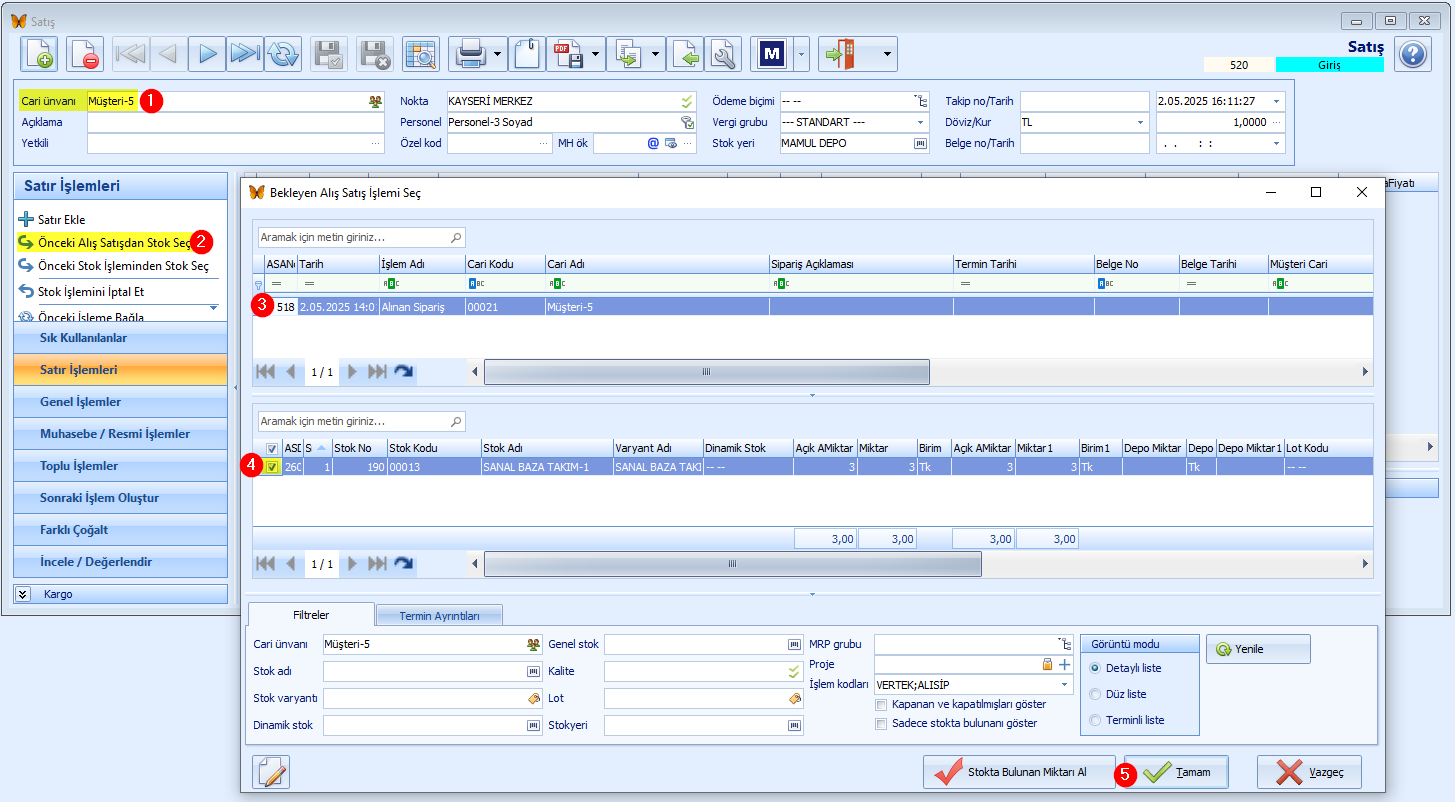Jump to the last record icon in toolbar

tap(245, 54)
